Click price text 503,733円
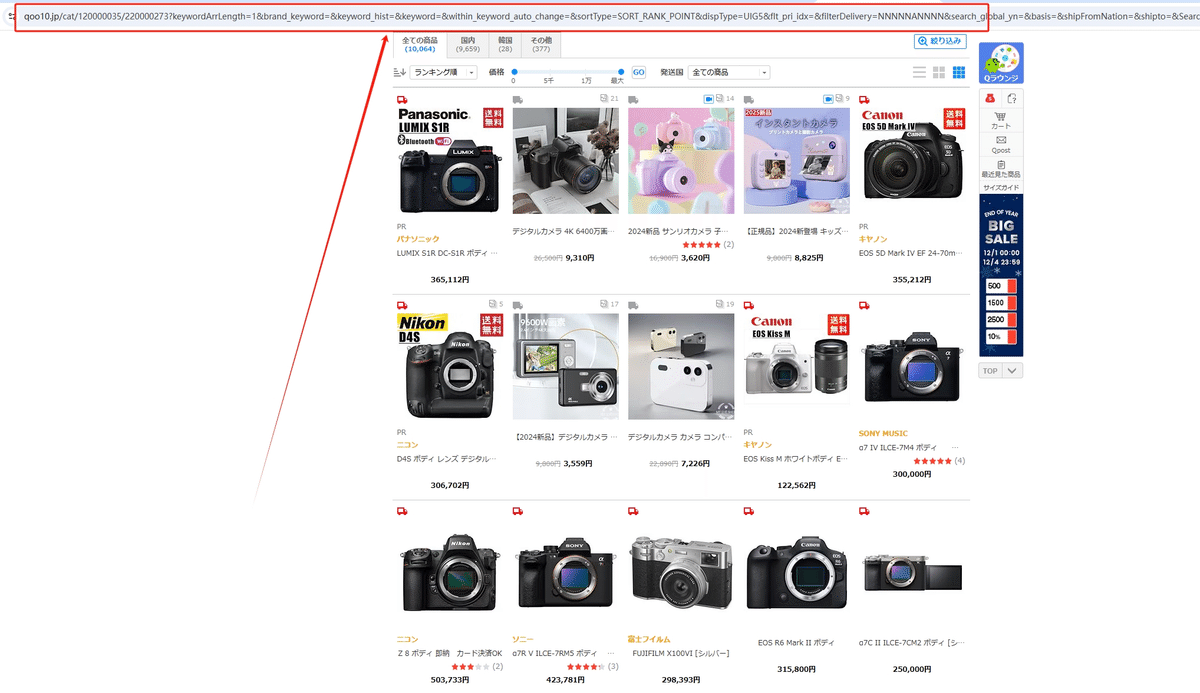 click(x=450, y=680)
